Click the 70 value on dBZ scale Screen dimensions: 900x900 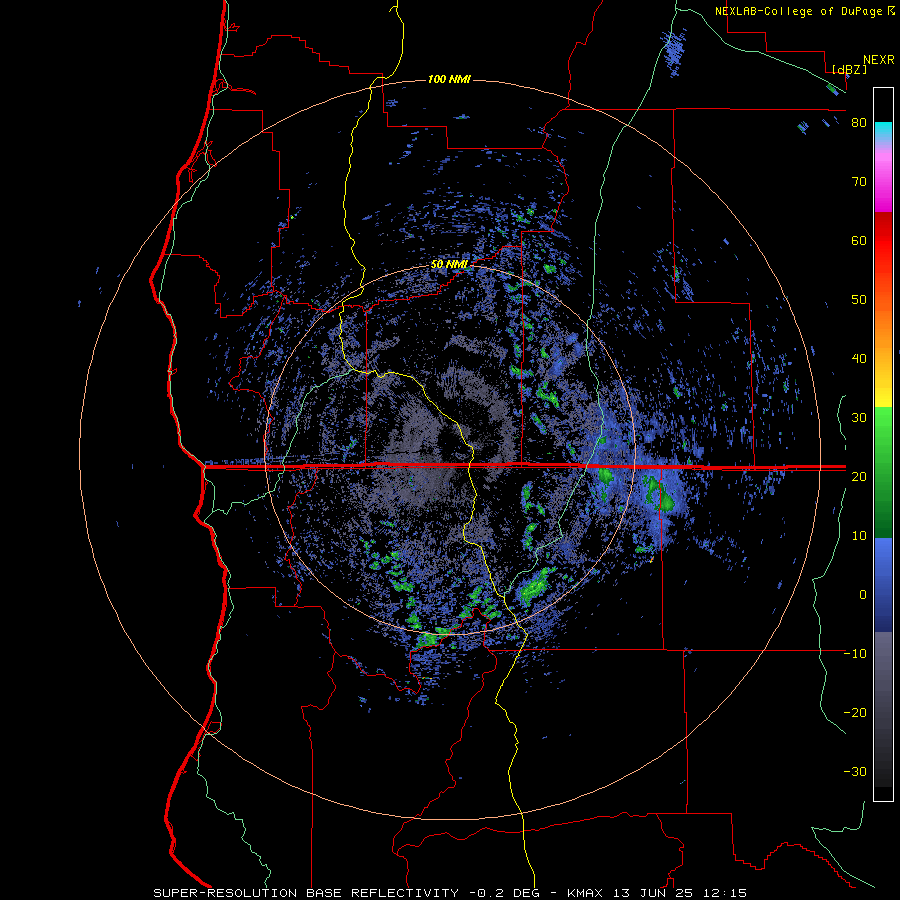coord(859,182)
